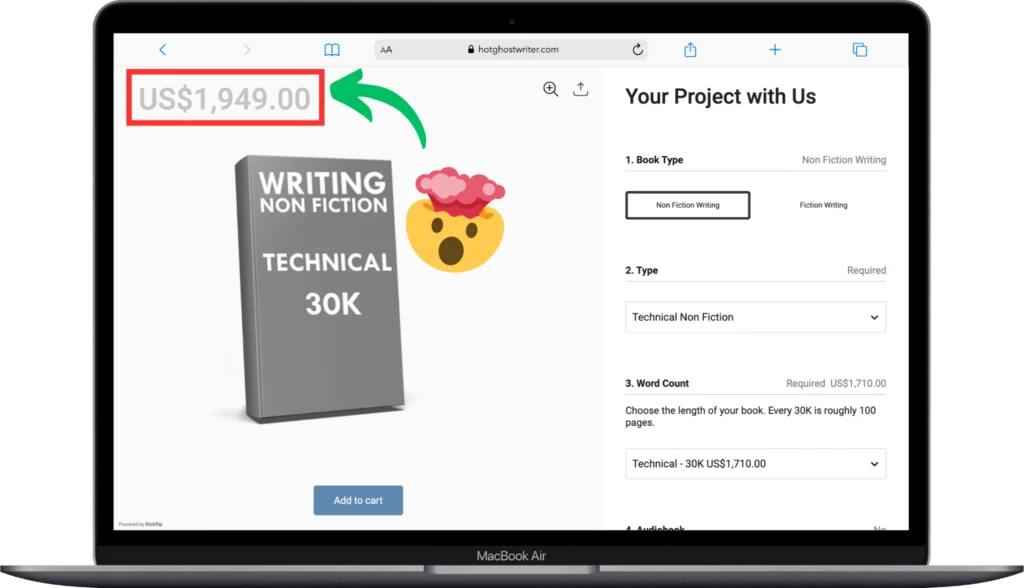
Task: Click the Writing Non Fiction book image
Action: pyautogui.click(x=317, y=289)
